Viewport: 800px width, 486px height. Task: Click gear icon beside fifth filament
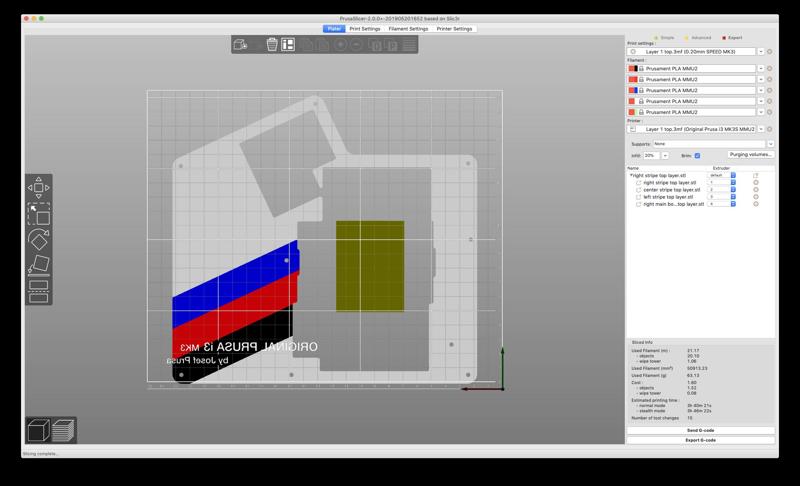point(769,112)
